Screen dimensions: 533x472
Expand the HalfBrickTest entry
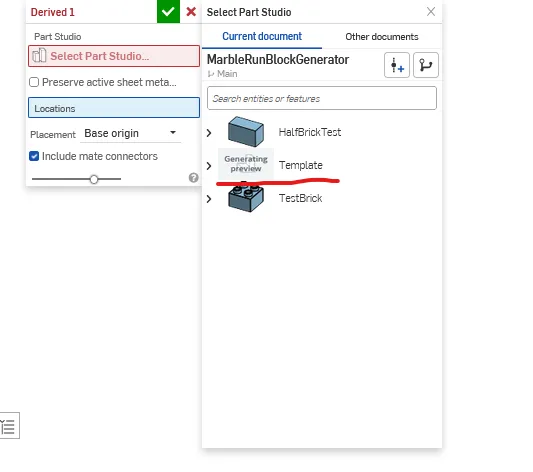click(x=209, y=133)
